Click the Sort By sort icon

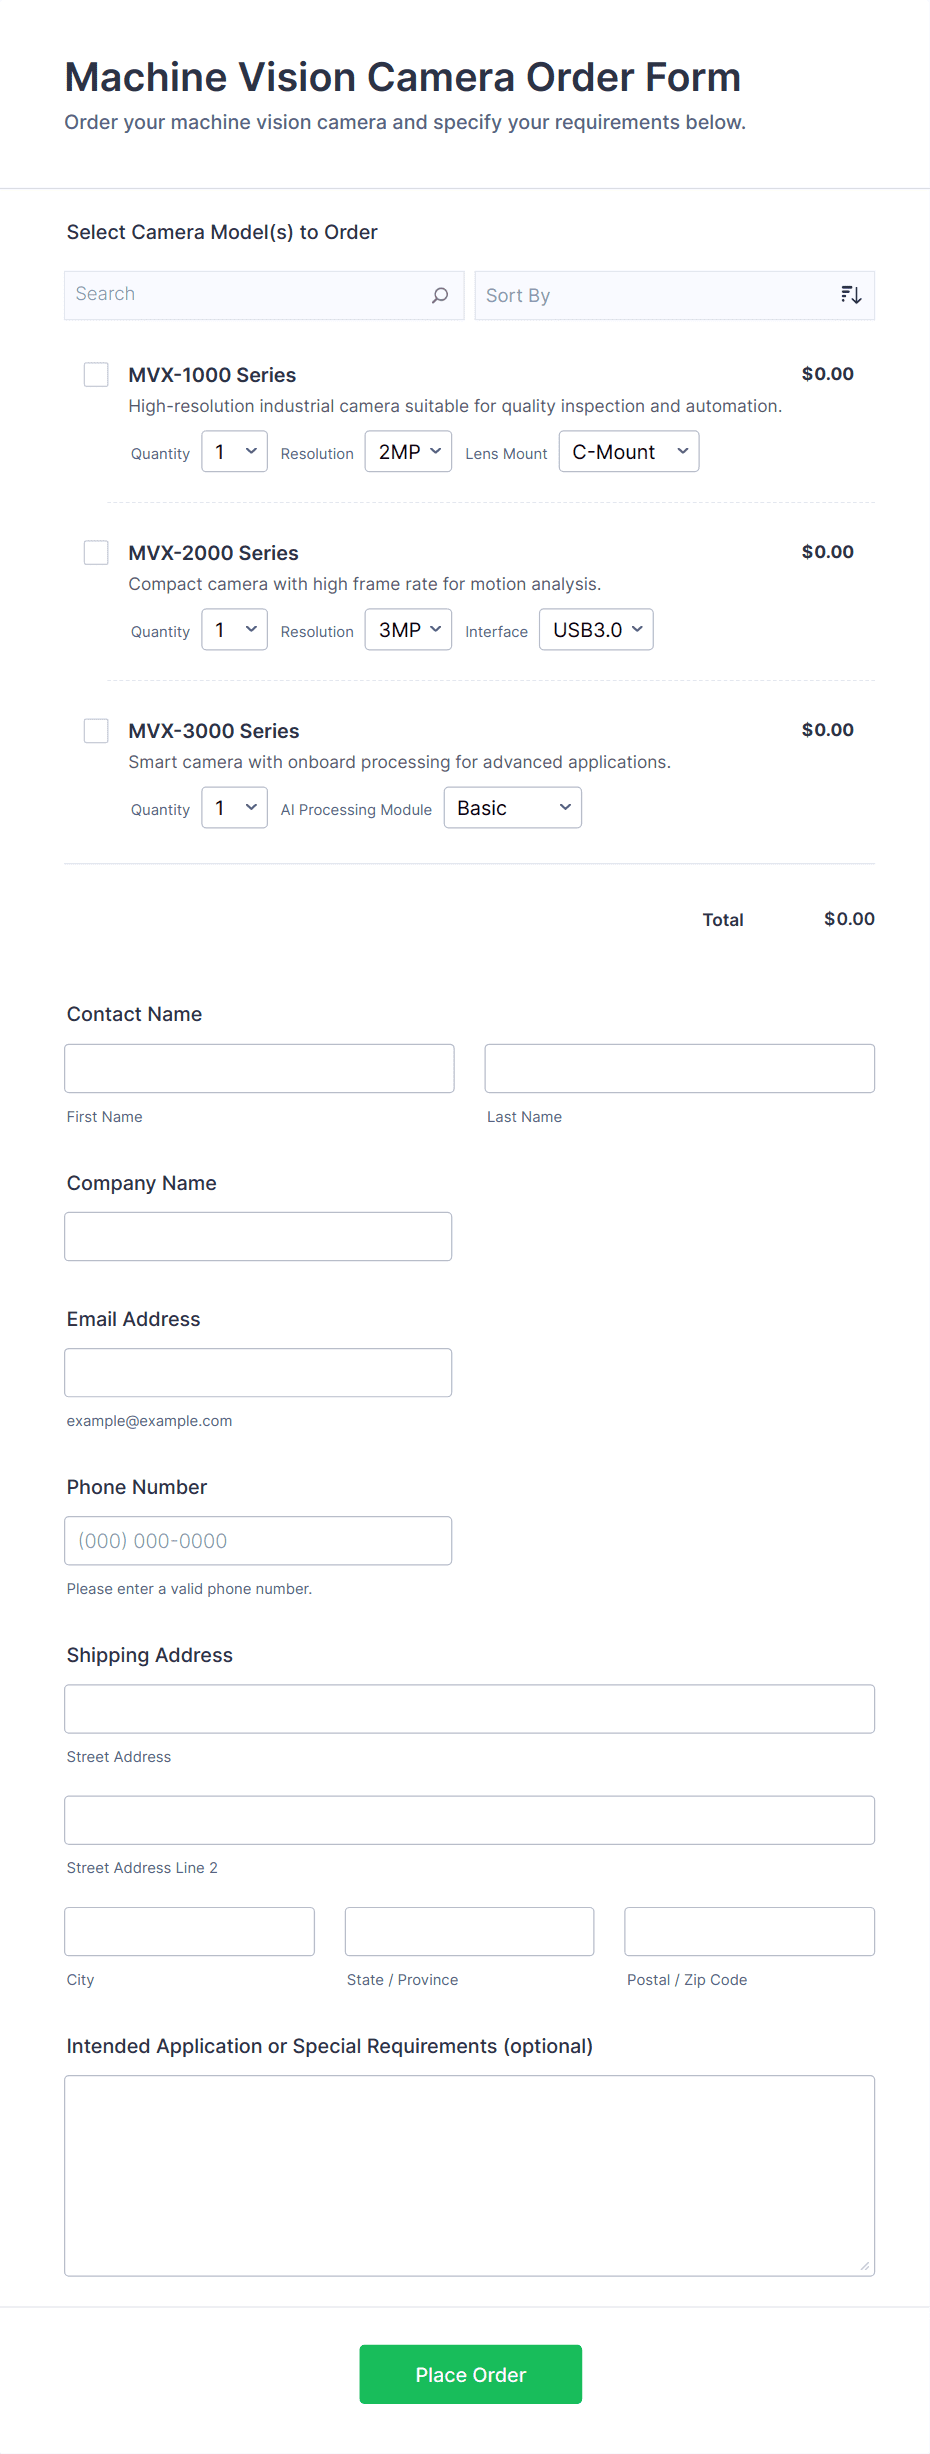[x=851, y=295]
